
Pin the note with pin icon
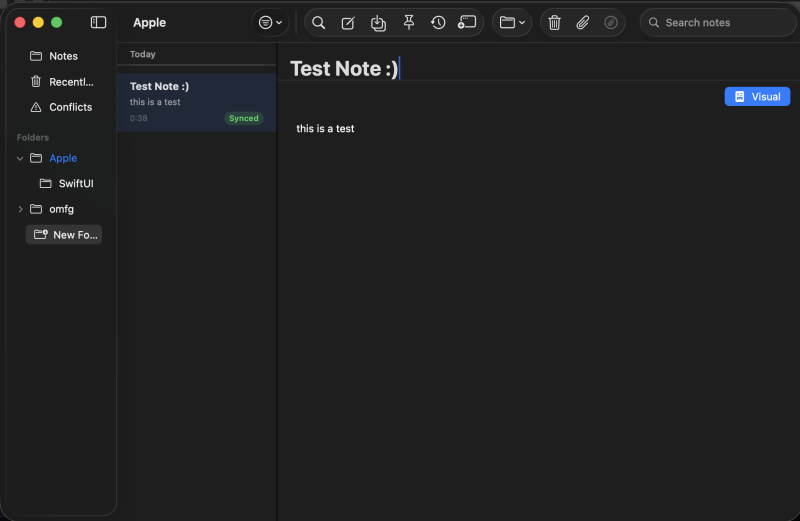pos(409,22)
